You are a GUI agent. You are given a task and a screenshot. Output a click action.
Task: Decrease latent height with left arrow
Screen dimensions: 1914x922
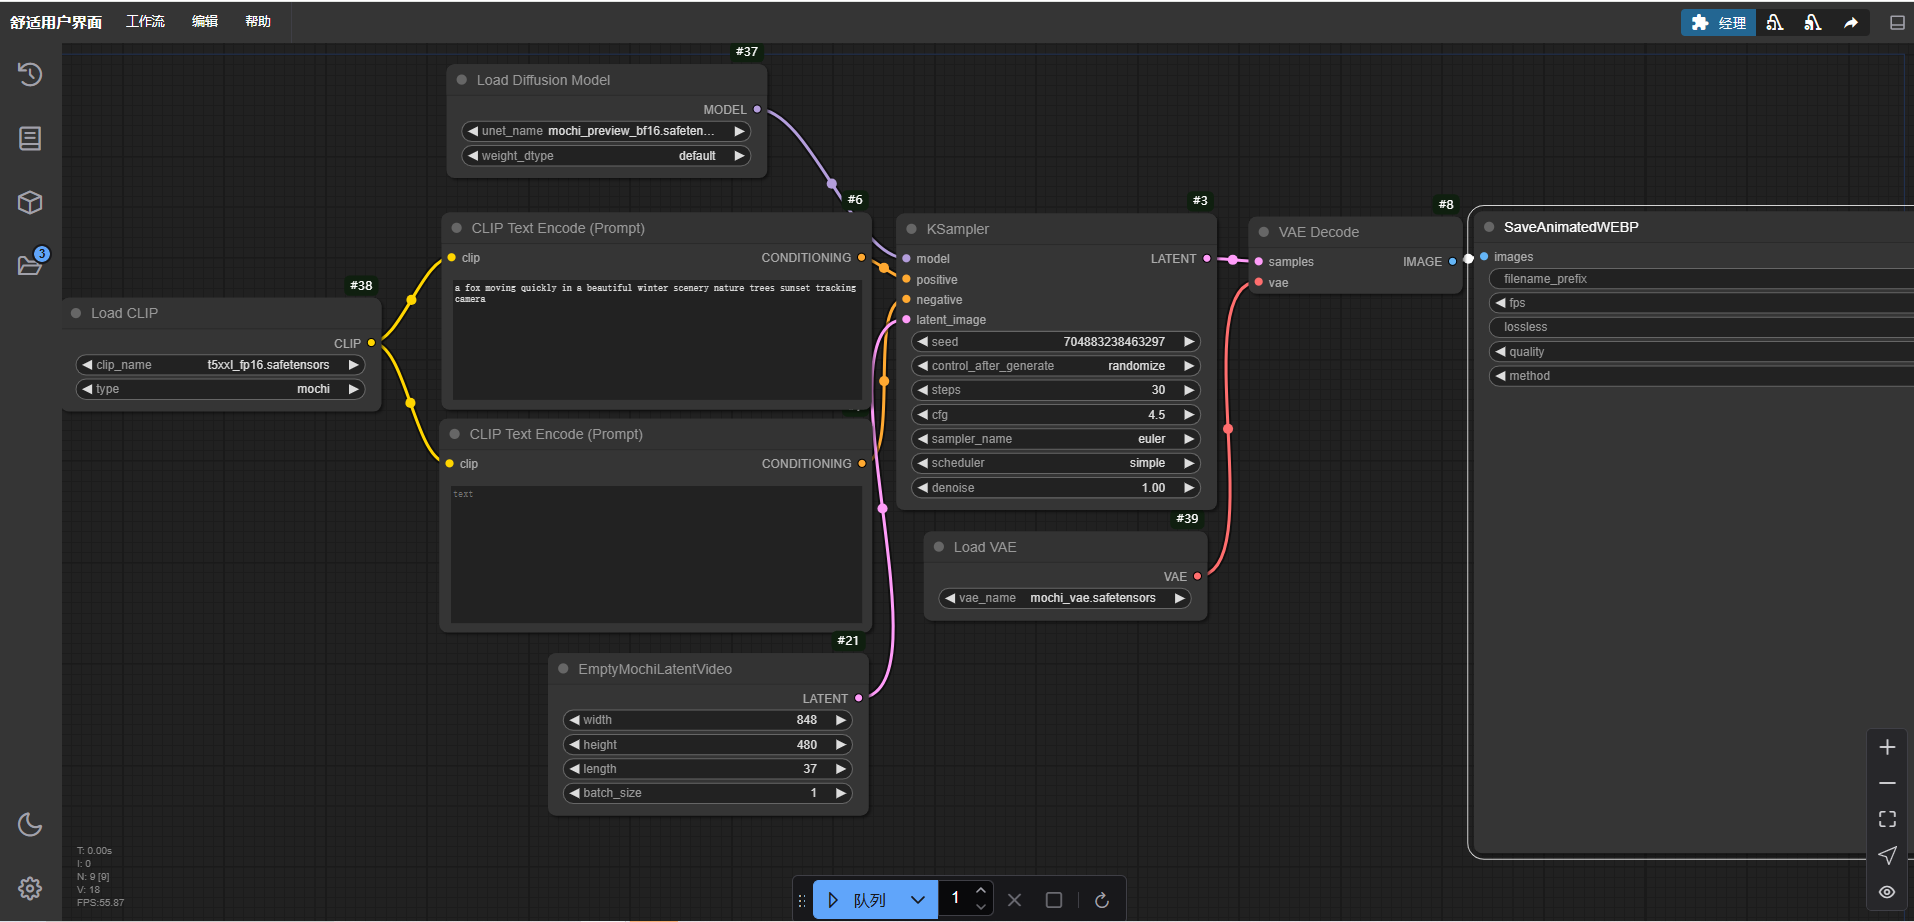[x=574, y=745]
